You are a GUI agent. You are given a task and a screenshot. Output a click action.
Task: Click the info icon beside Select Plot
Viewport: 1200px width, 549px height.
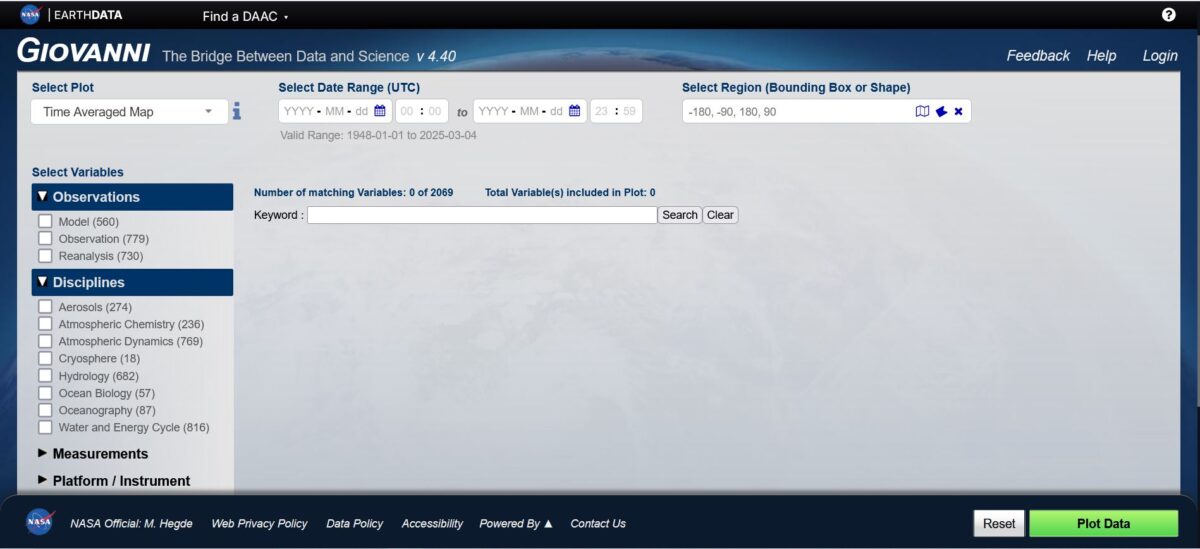click(x=237, y=112)
